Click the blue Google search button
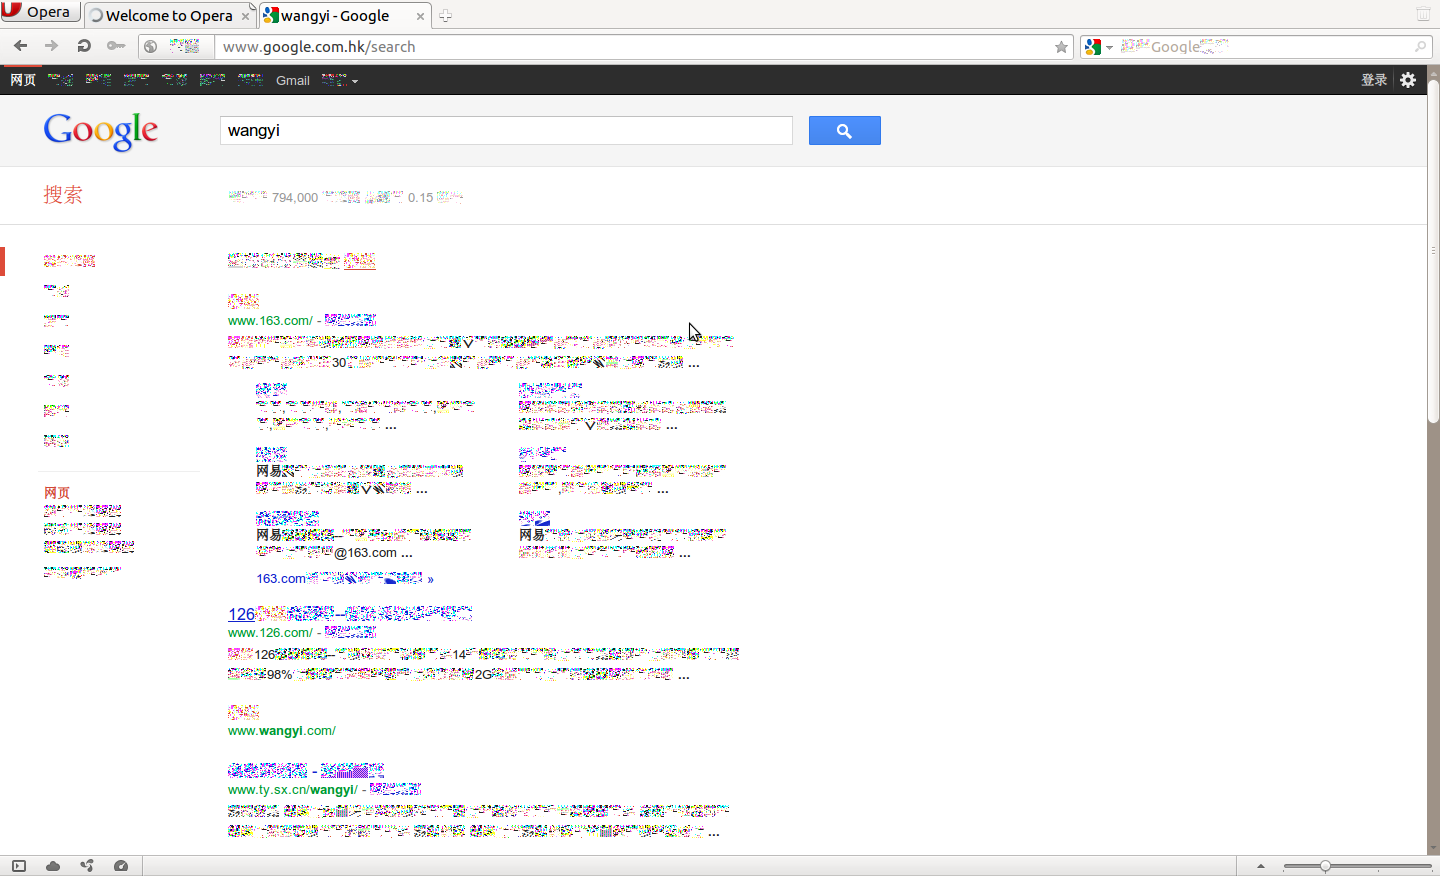This screenshot has height=876, width=1440. [844, 131]
